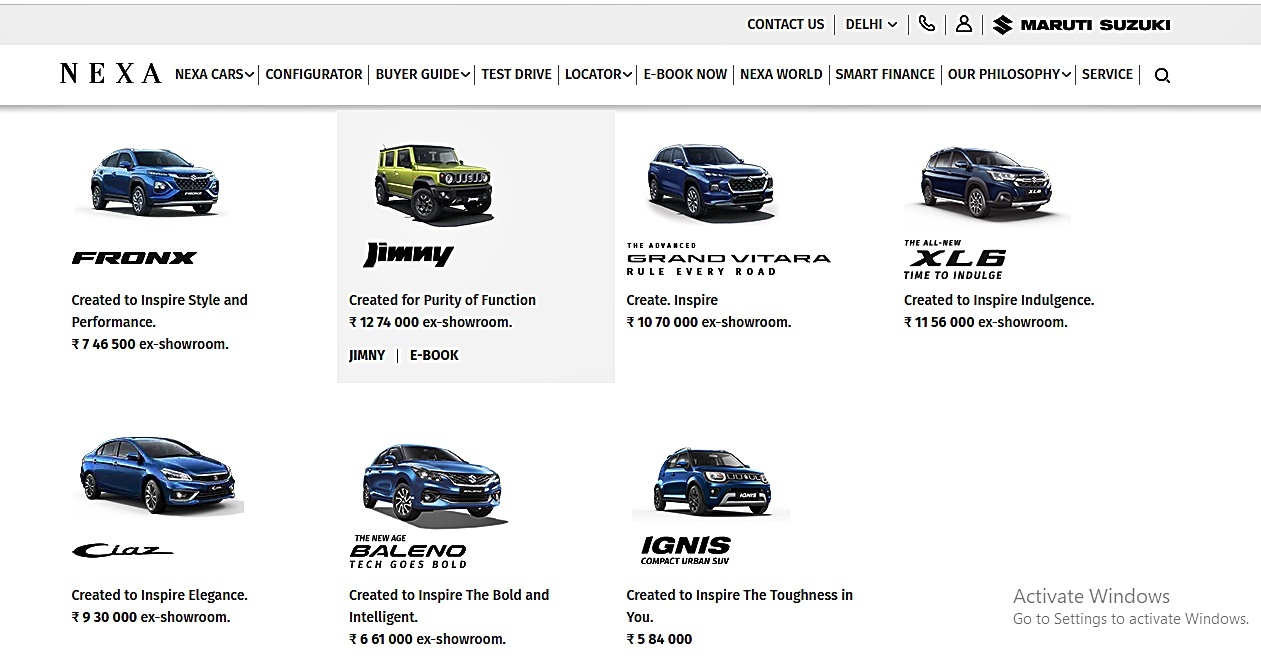1261x661 pixels.
Task: Click the CONTACT US link
Action: (x=786, y=24)
